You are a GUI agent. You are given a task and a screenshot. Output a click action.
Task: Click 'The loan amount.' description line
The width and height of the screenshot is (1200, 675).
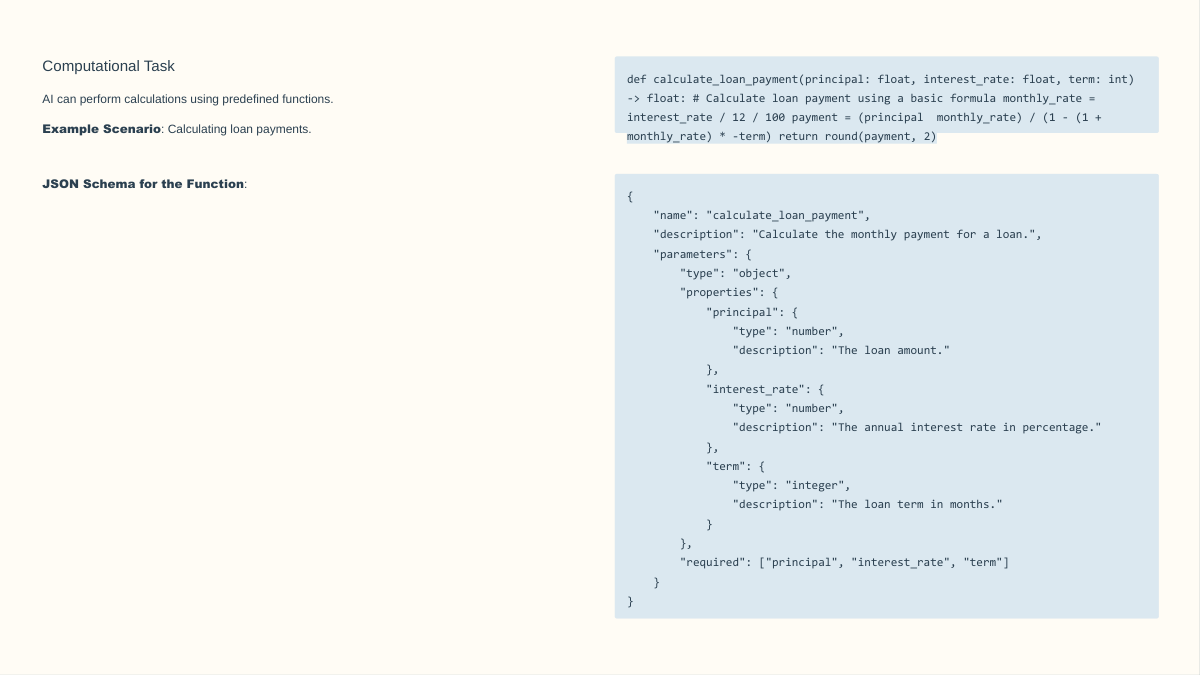pyautogui.click(x=841, y=350)
